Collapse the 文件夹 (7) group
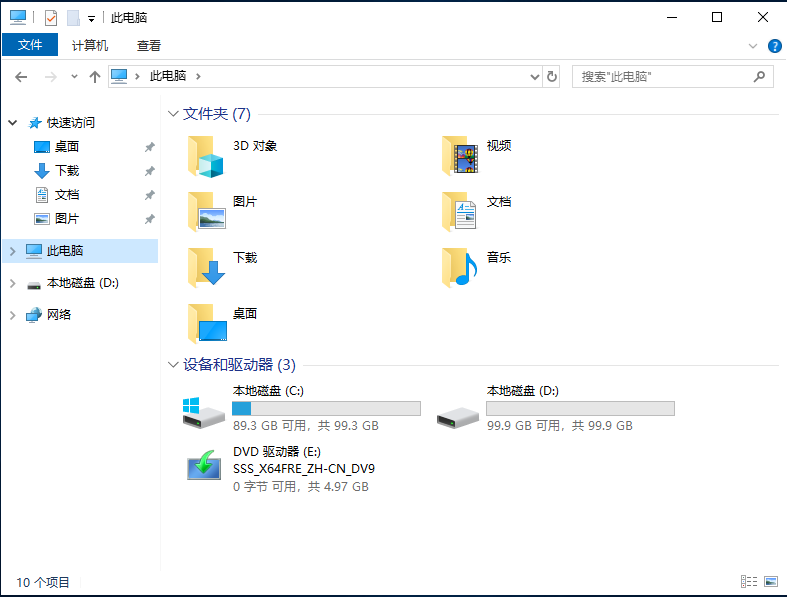The width and height of the screenshot is (787, 597). 174,114
